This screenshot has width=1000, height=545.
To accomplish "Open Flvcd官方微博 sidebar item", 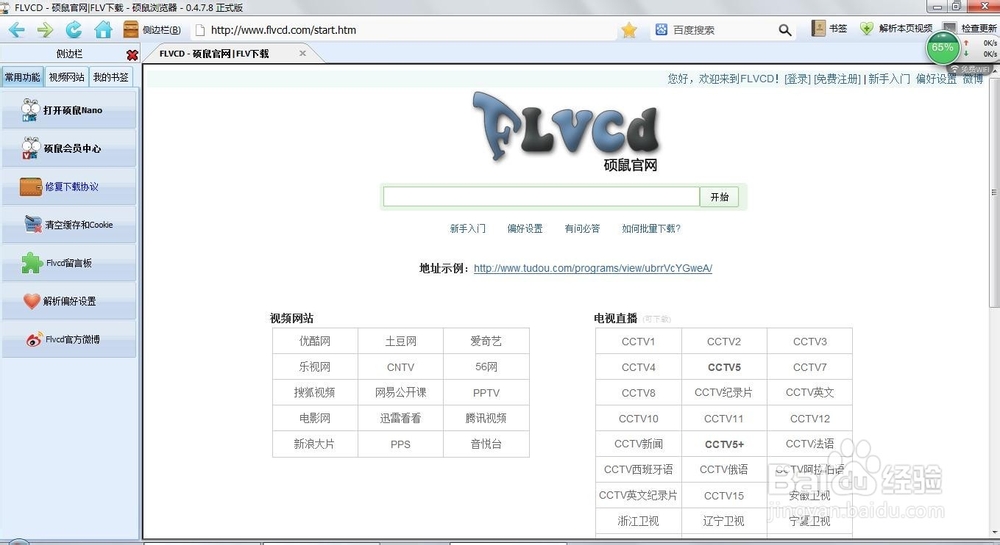I will 69,339.
